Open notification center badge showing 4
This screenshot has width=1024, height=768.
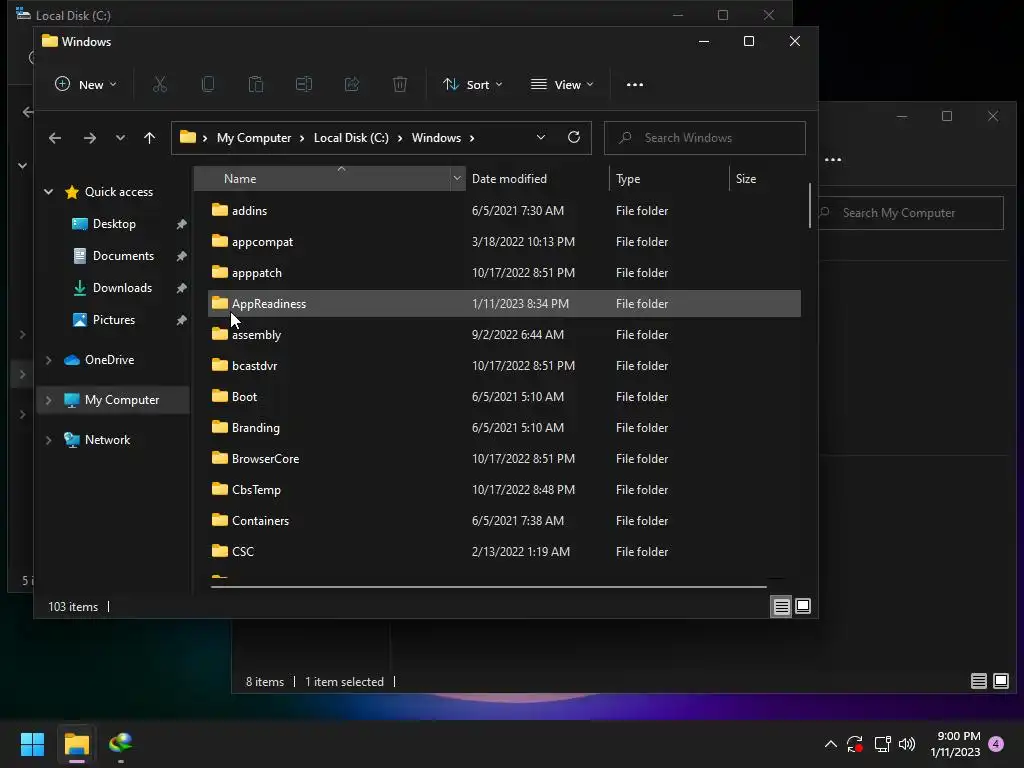pos(997,744)
